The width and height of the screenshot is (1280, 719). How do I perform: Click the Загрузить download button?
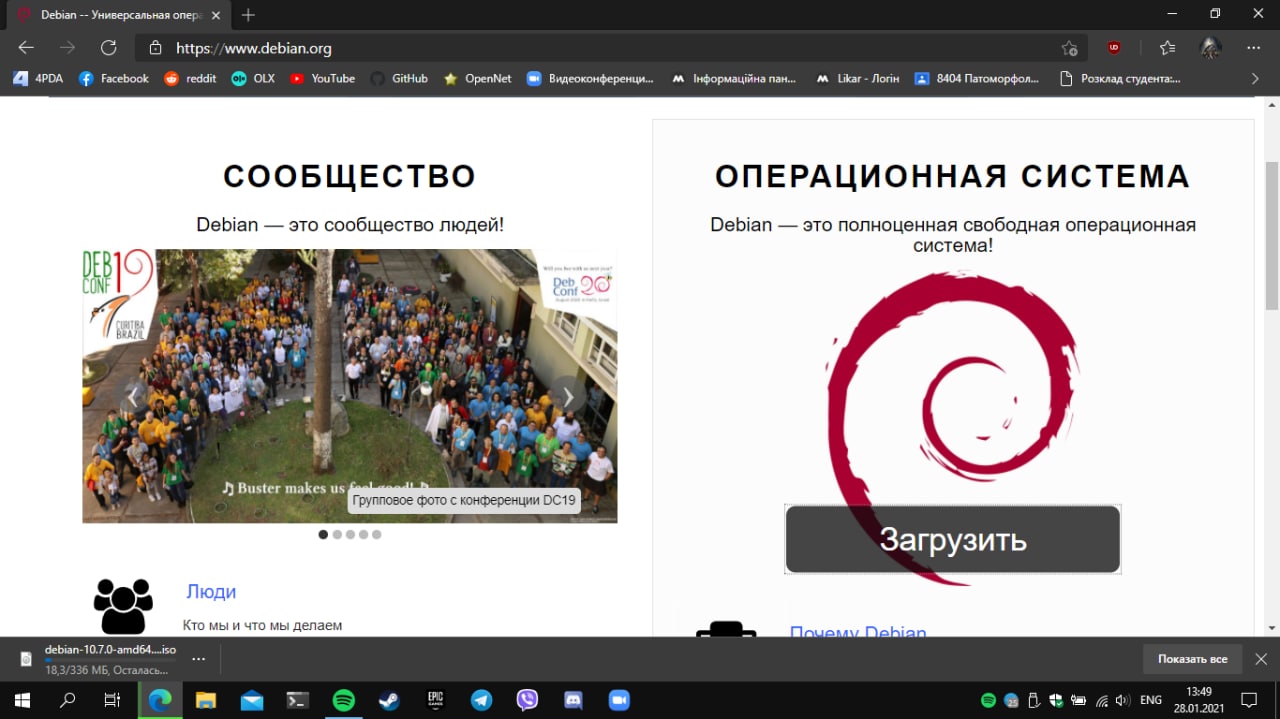click(952, 539)
